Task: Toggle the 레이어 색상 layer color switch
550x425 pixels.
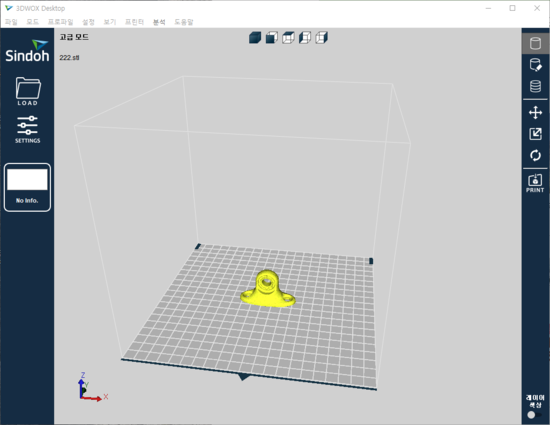Action: (535, 415)
